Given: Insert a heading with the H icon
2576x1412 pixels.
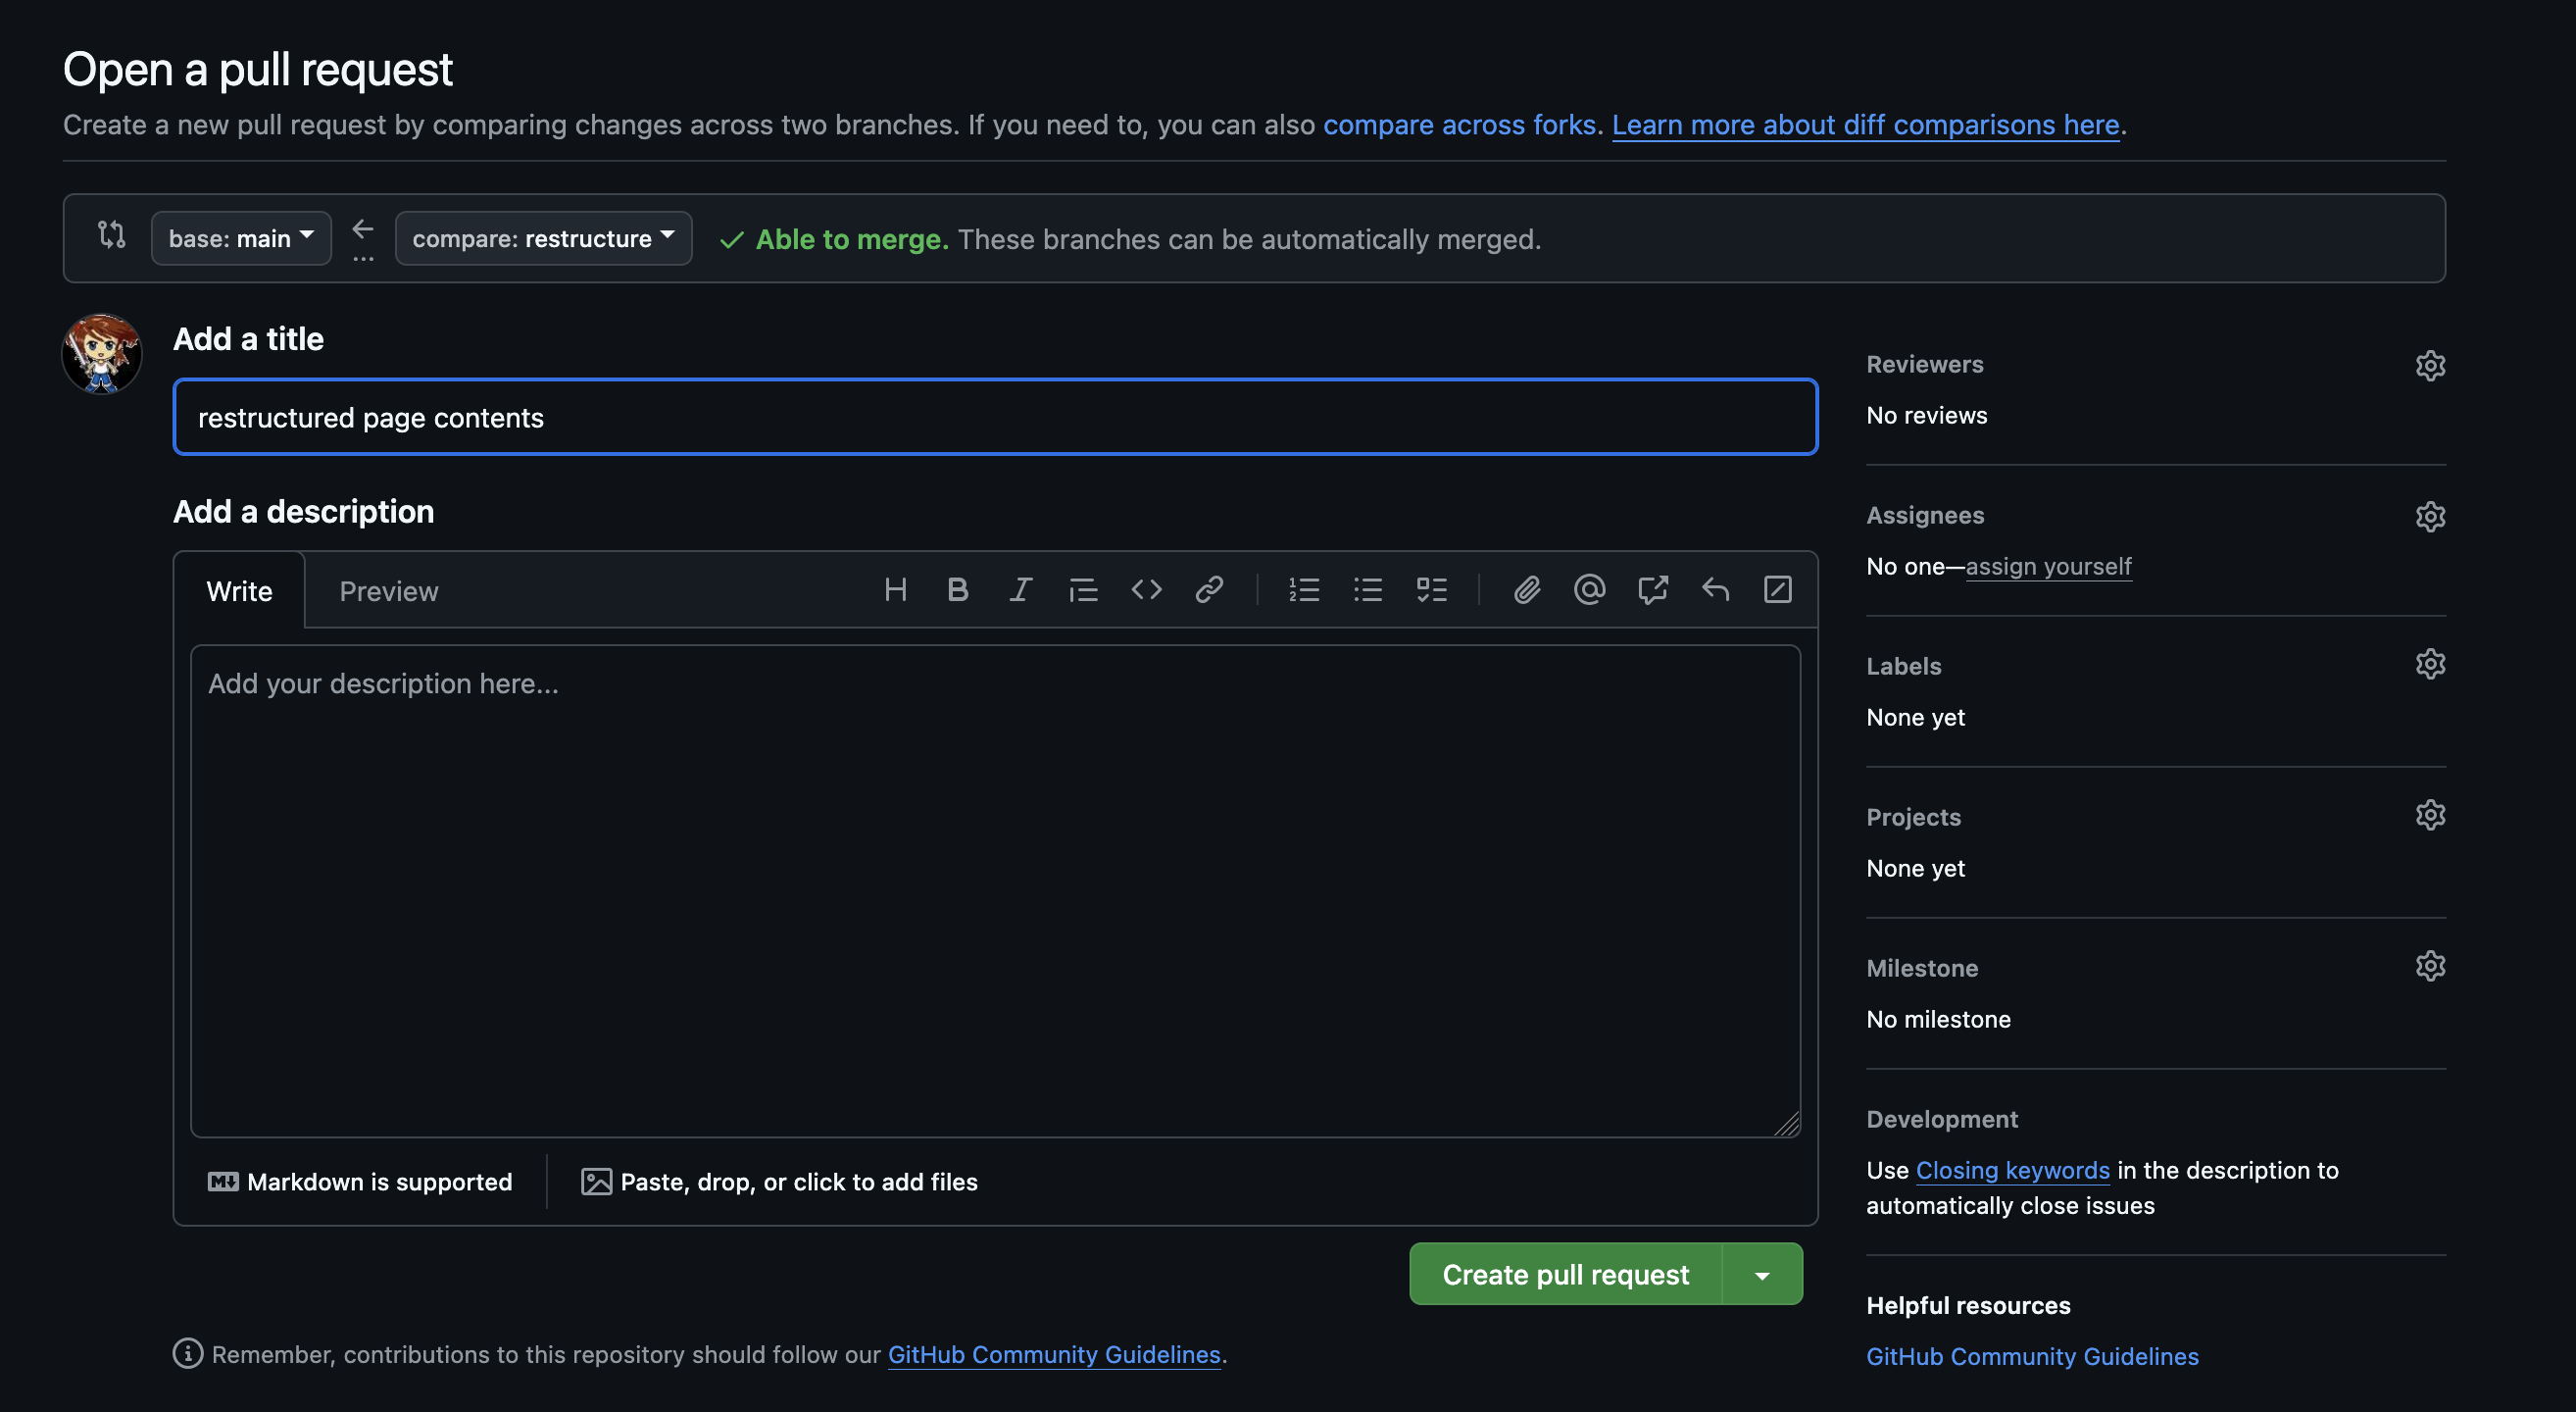Looking at the screenshot, I should click(x=895, y=590).
